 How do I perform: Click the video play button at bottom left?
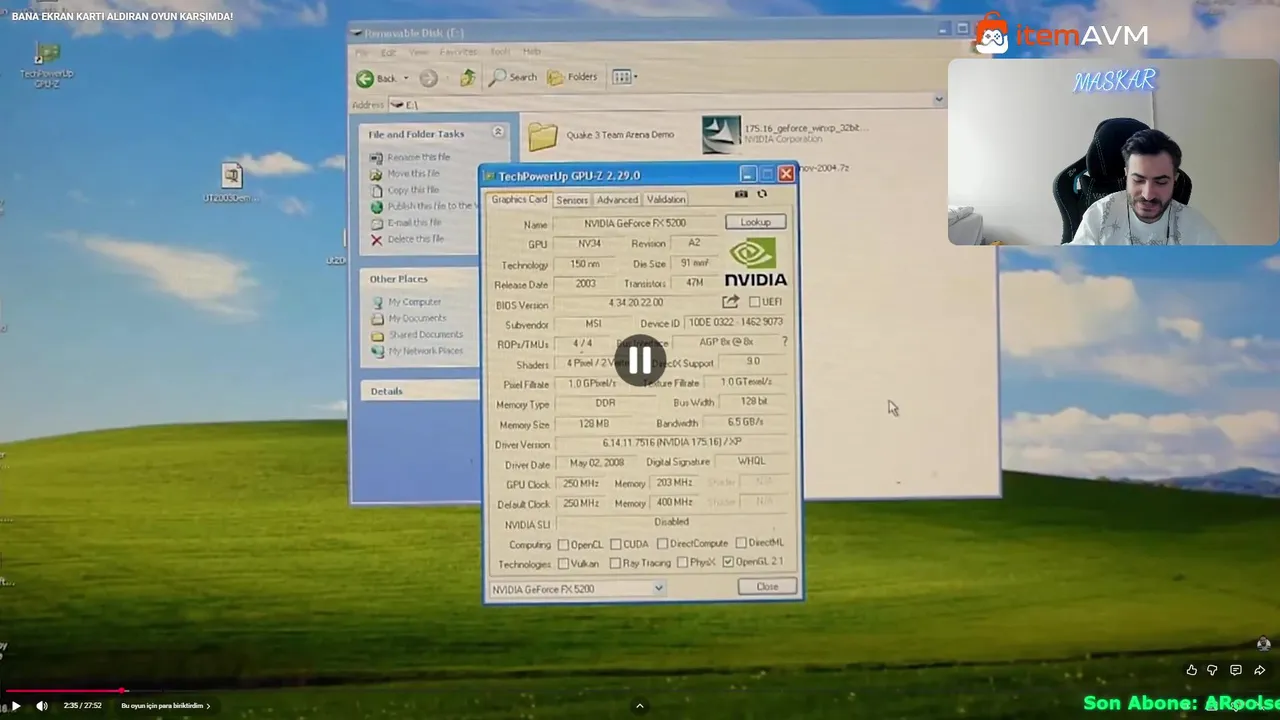pyautogui.click(x=15, y=706)
